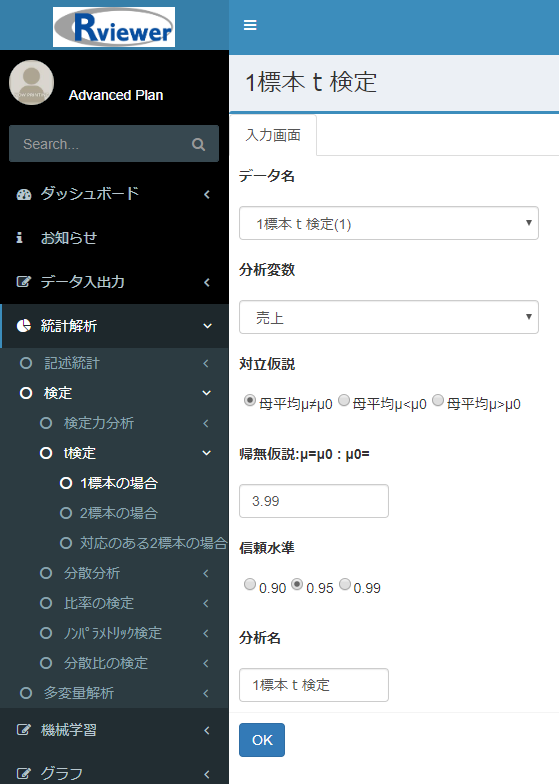Click the search magnifier icon
Viewport: 560px width, 784px height.
[x=198, y=144]
